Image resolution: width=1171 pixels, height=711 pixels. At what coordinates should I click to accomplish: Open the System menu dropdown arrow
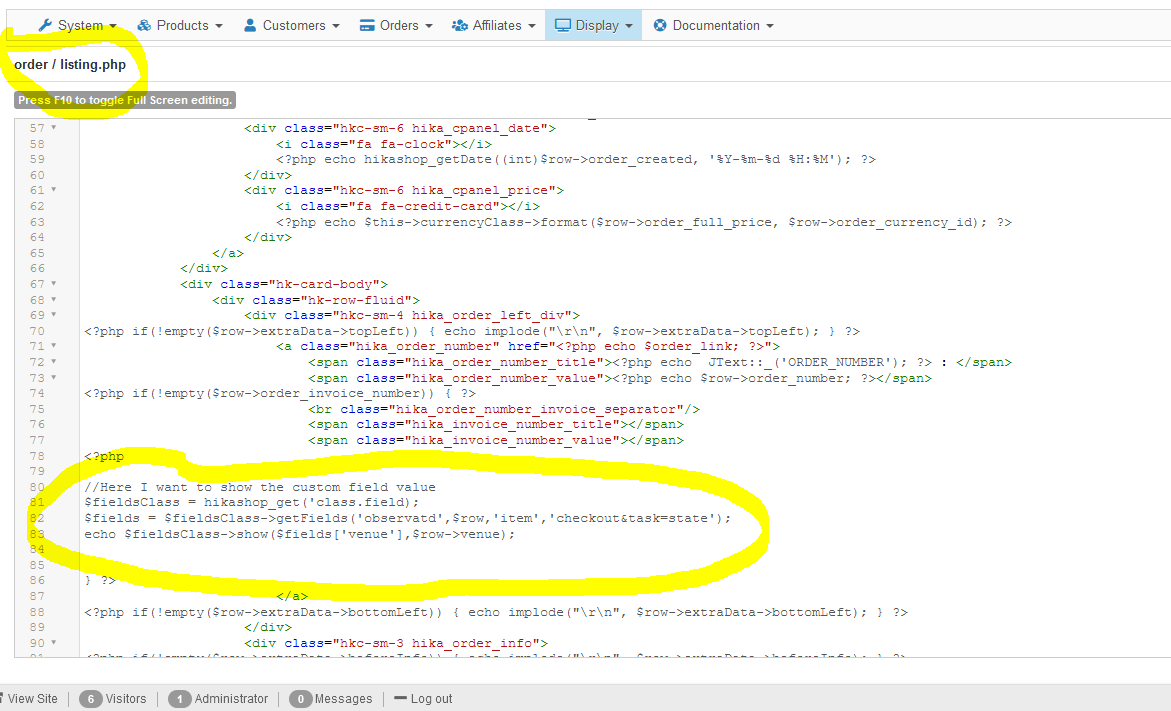pos(113,26)
